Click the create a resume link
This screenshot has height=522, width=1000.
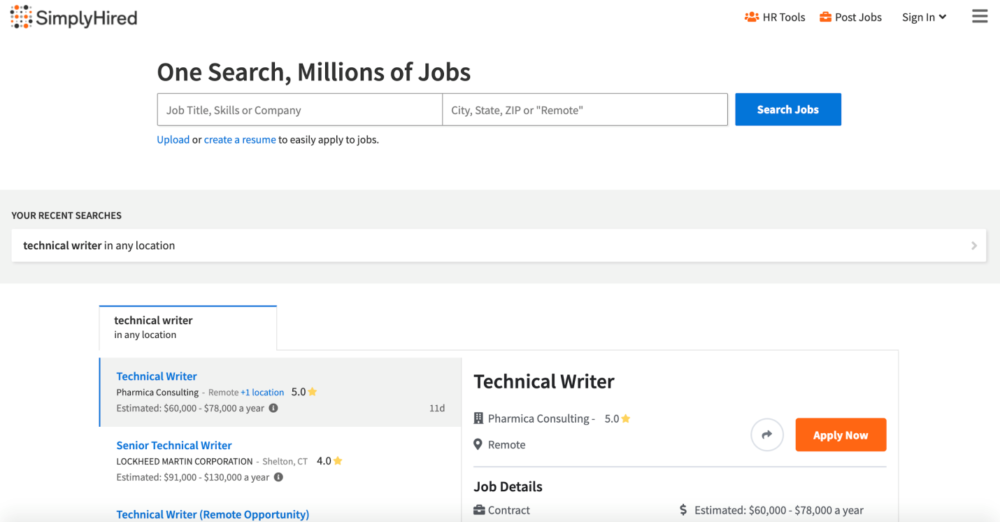coord(240,140)
